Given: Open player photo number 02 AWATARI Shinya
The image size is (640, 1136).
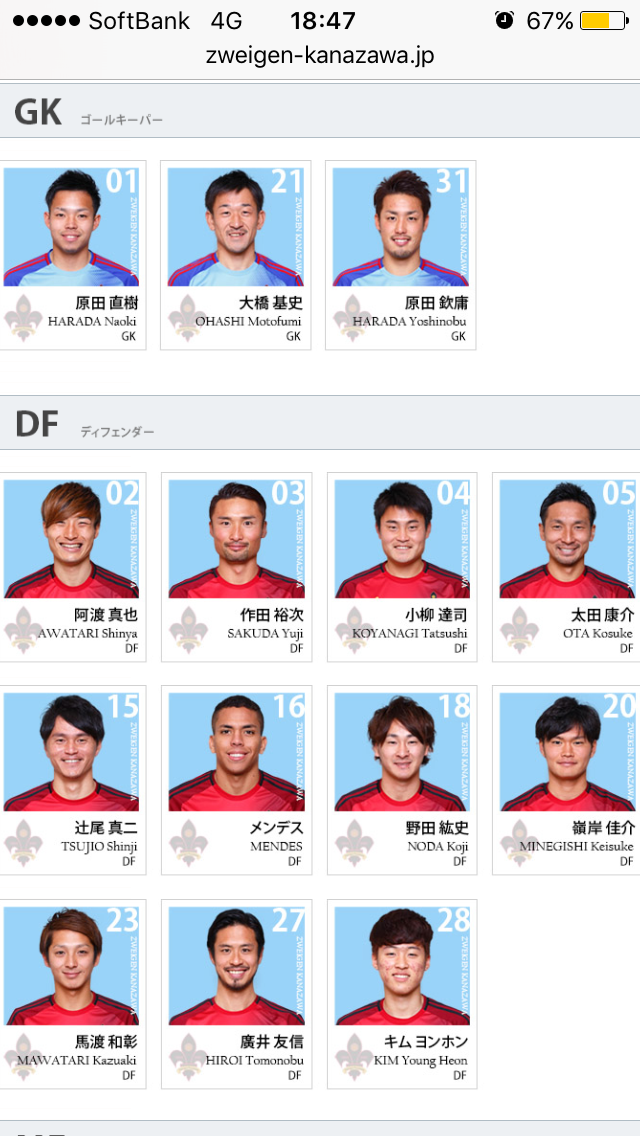Looking at the screenshot, I should tap(71, 539).
